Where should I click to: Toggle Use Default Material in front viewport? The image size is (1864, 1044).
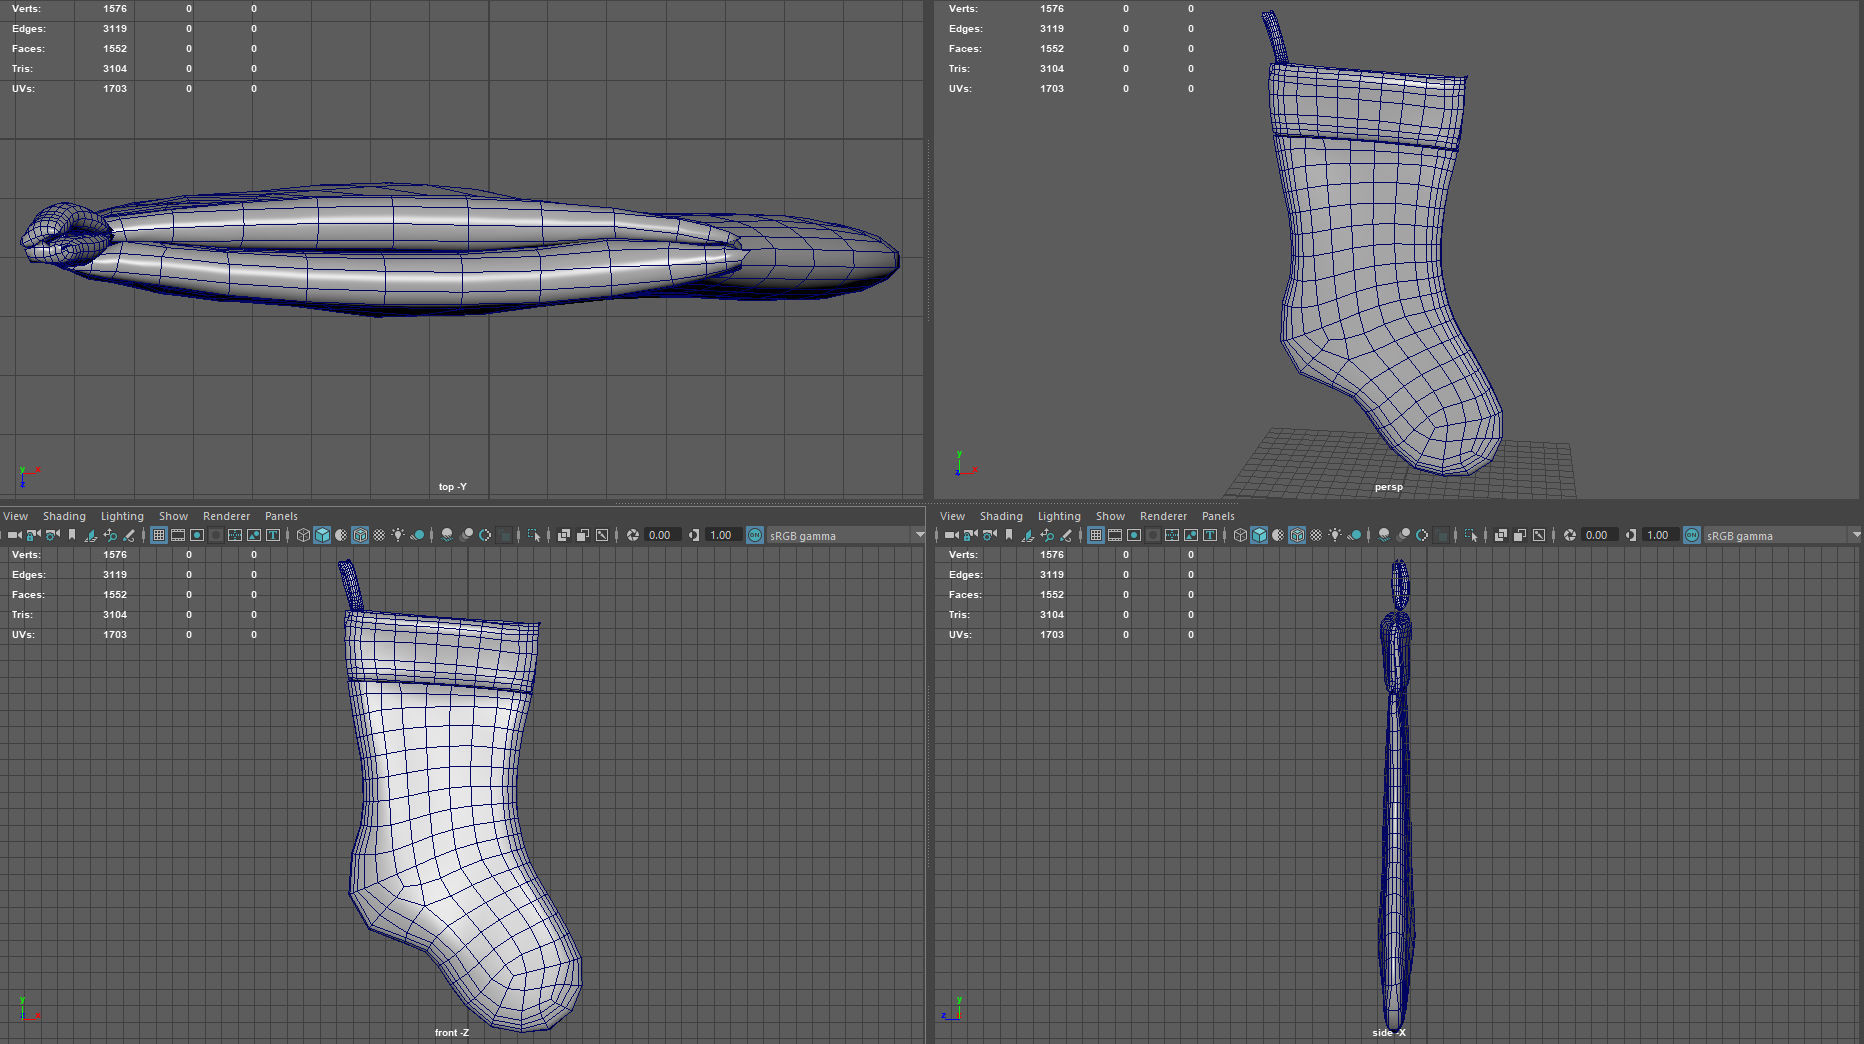coord(341,535)
